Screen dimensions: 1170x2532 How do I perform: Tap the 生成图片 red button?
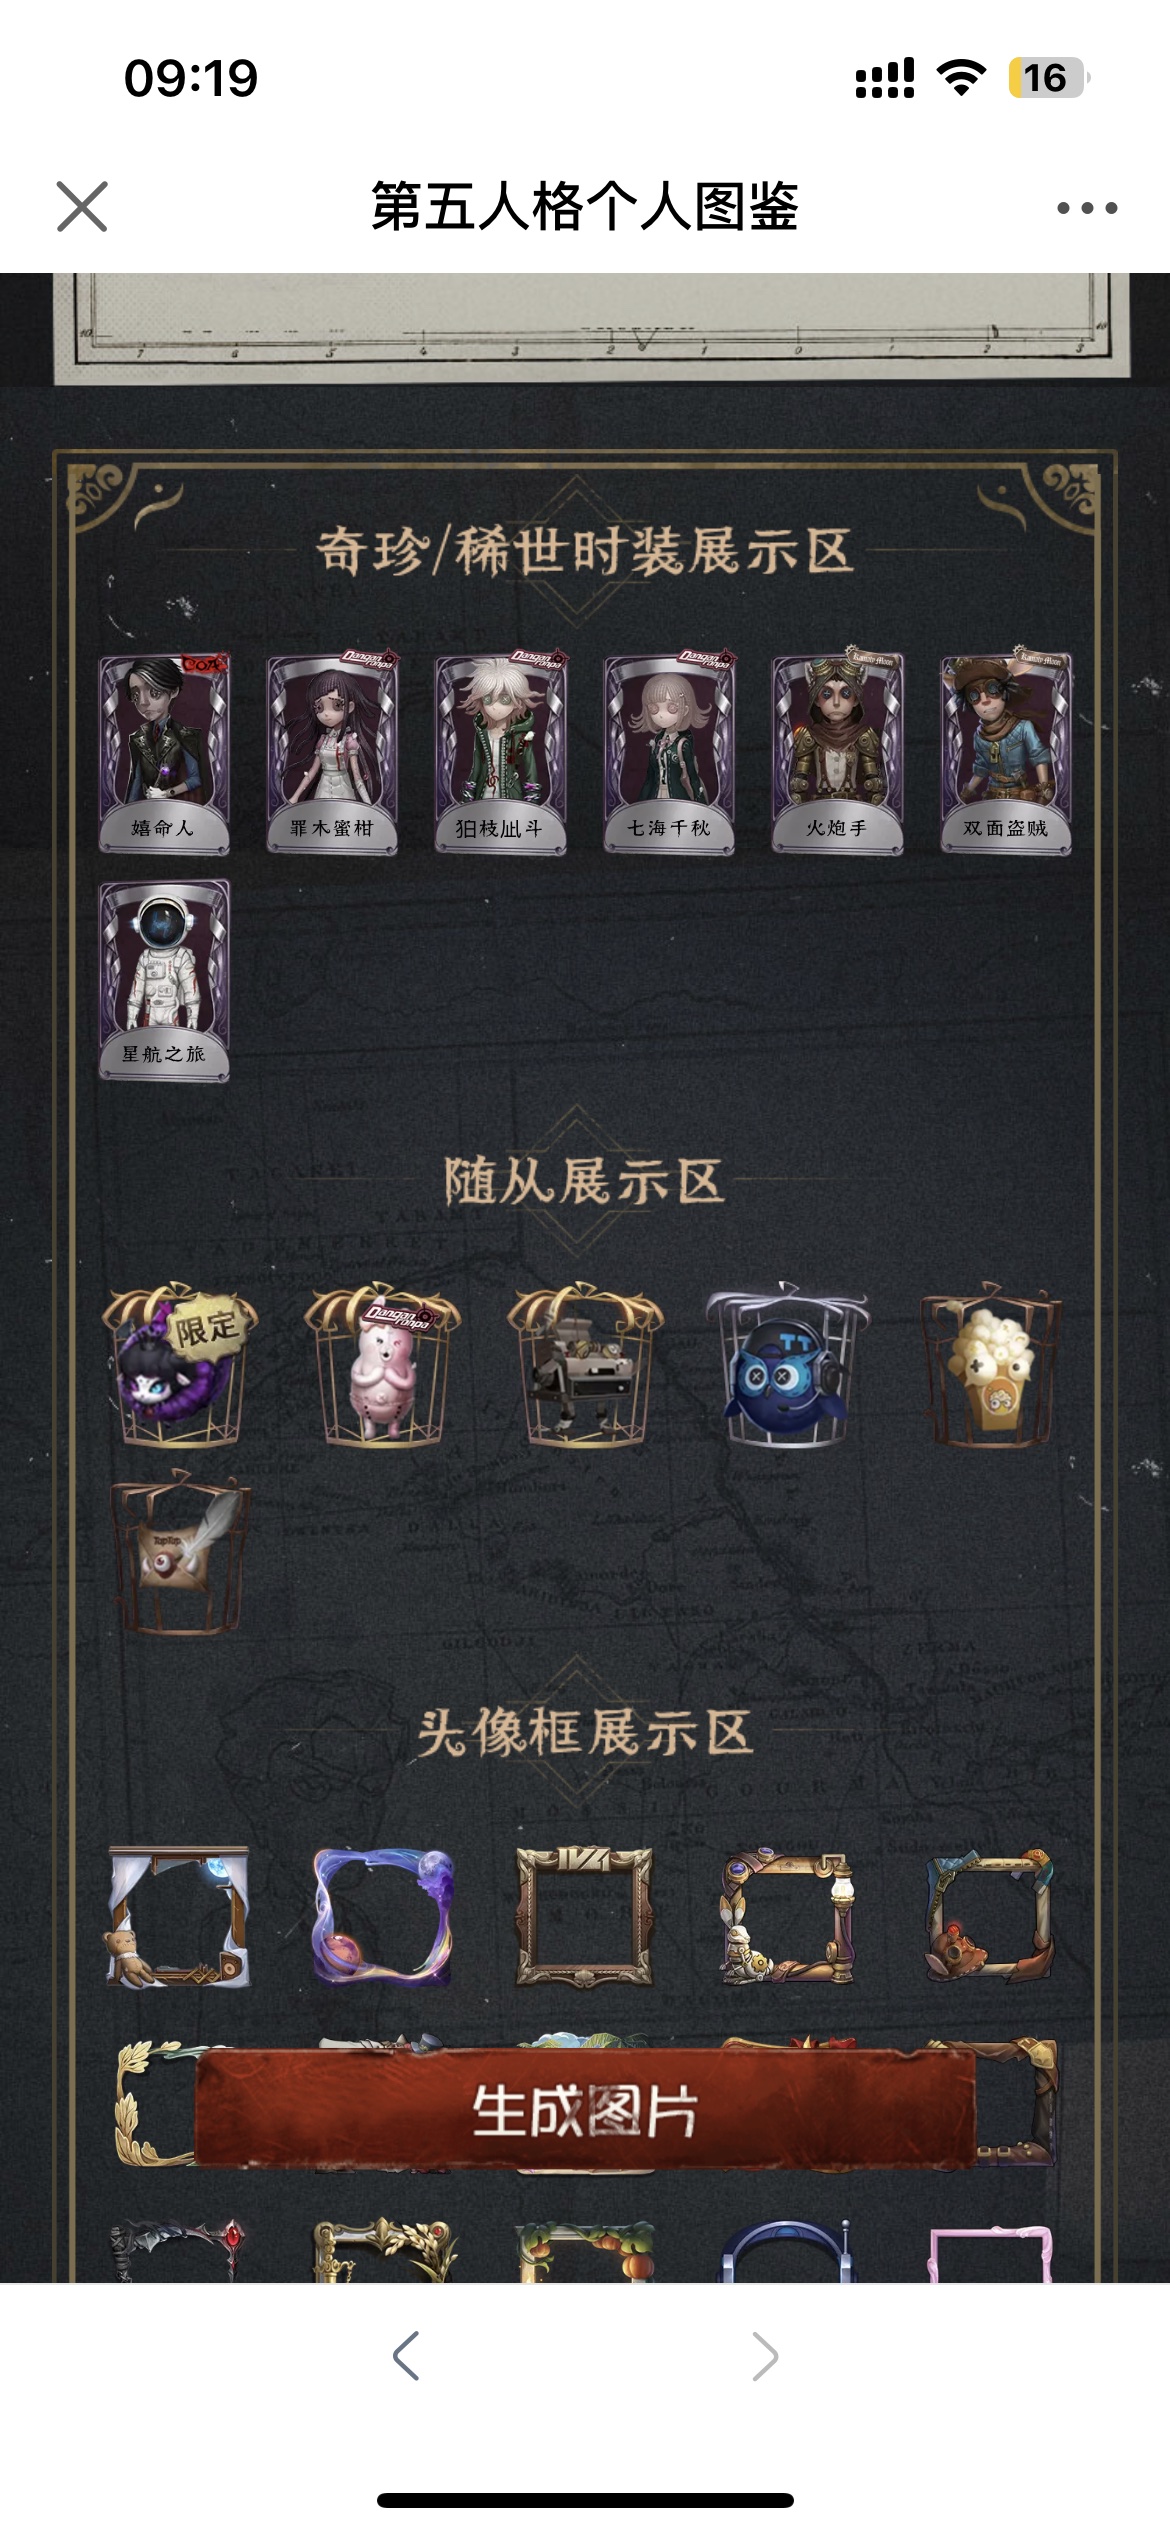pyautogui.click(x=585, y=2110)
